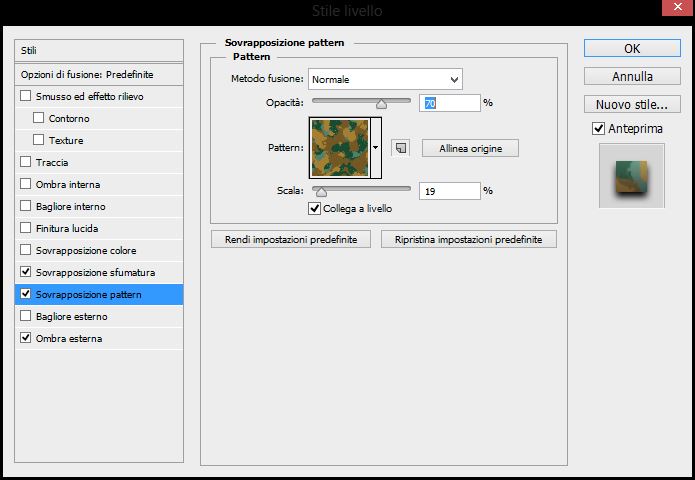Image resolution: width=695 pixels, height=480 pixels.
Task: Select Opzioni di fusione: Predefinite
Action: click(99, 74)
